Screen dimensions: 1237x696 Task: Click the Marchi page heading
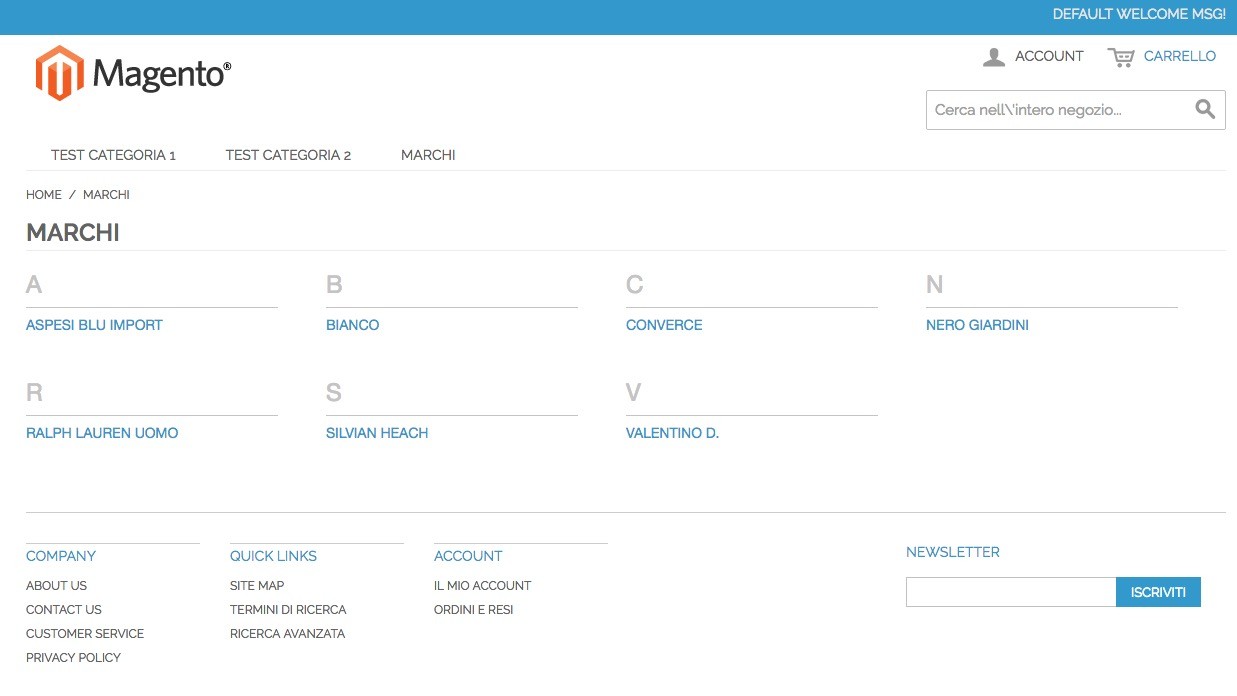(73, 233)
